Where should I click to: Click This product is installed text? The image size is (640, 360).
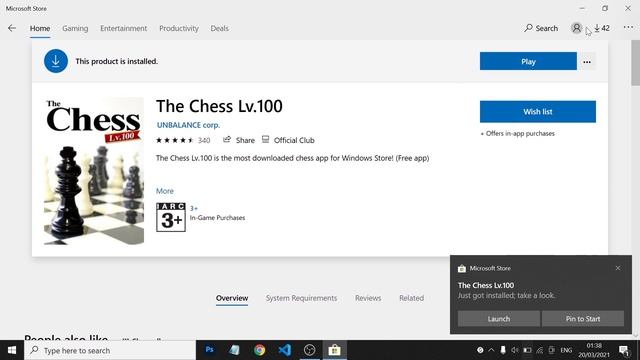116,61
